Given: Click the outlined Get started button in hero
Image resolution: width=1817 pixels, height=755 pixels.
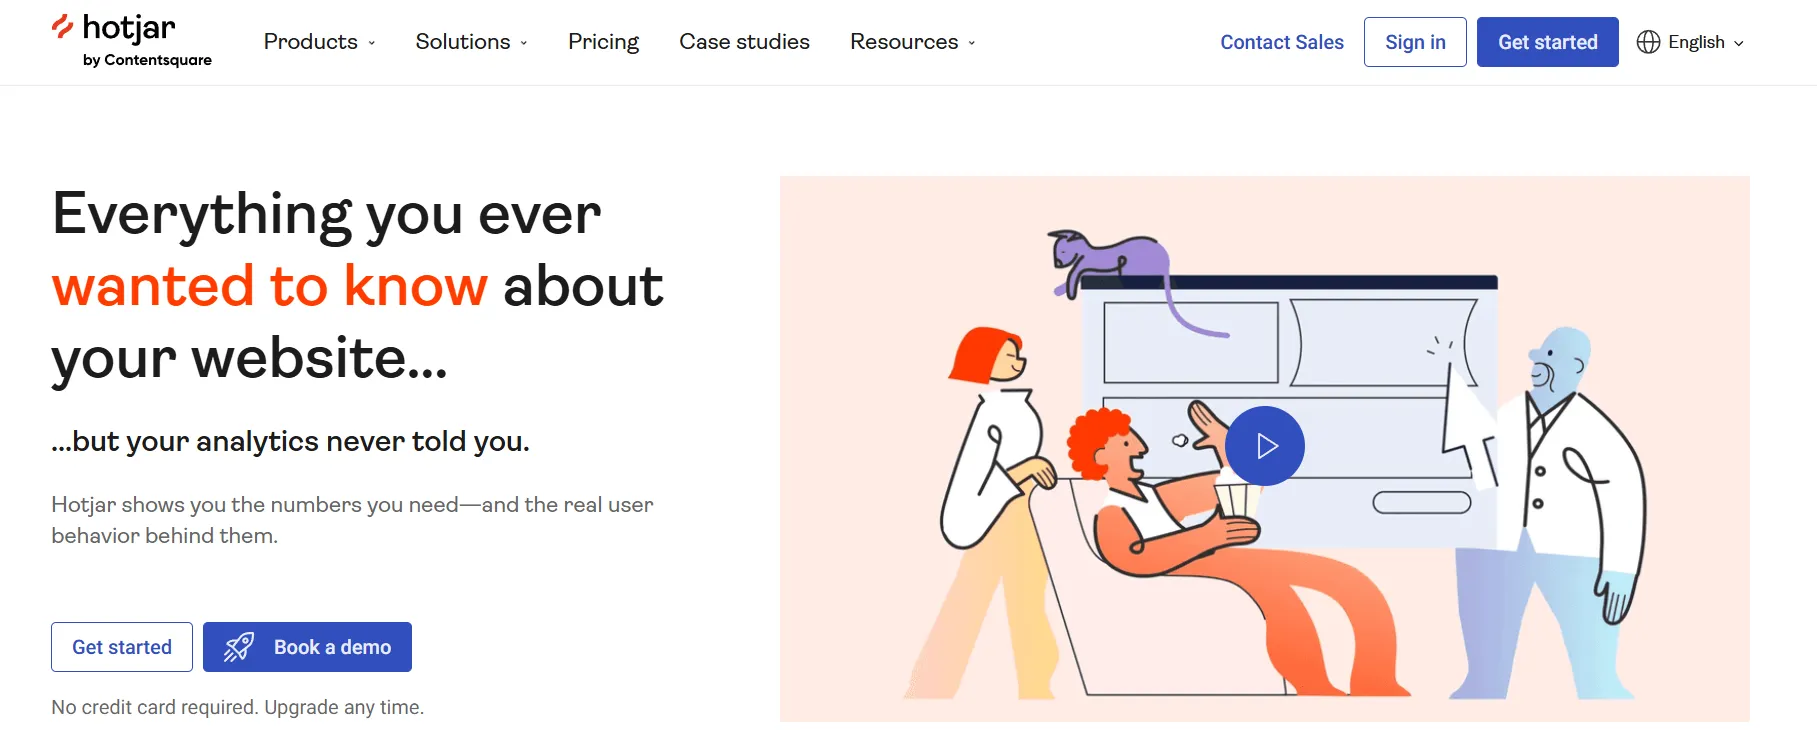Looking at the screenshot, I should (122, 647).
